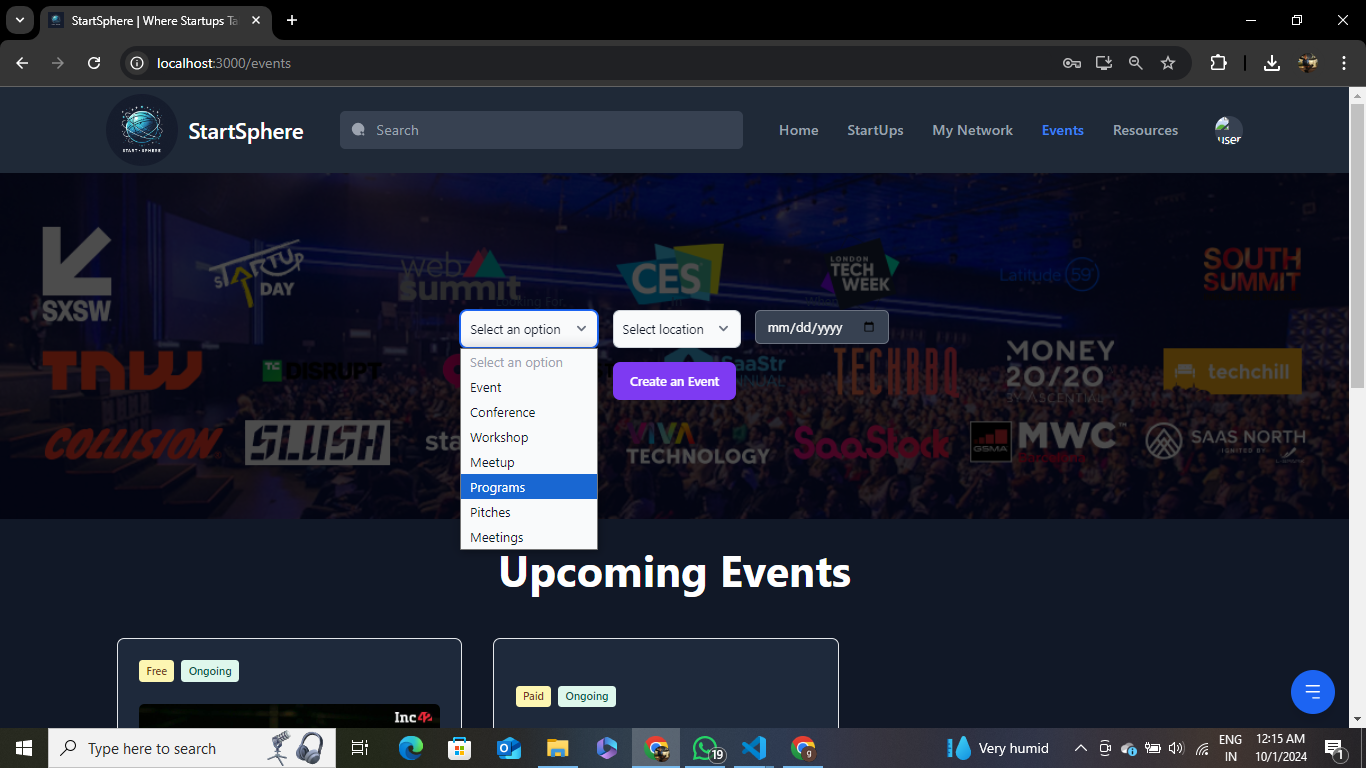Open Visual Studio Code from taskbar
Image resolution: width=1366 pixels, height=768 pixels.
[x=754, y=748]
